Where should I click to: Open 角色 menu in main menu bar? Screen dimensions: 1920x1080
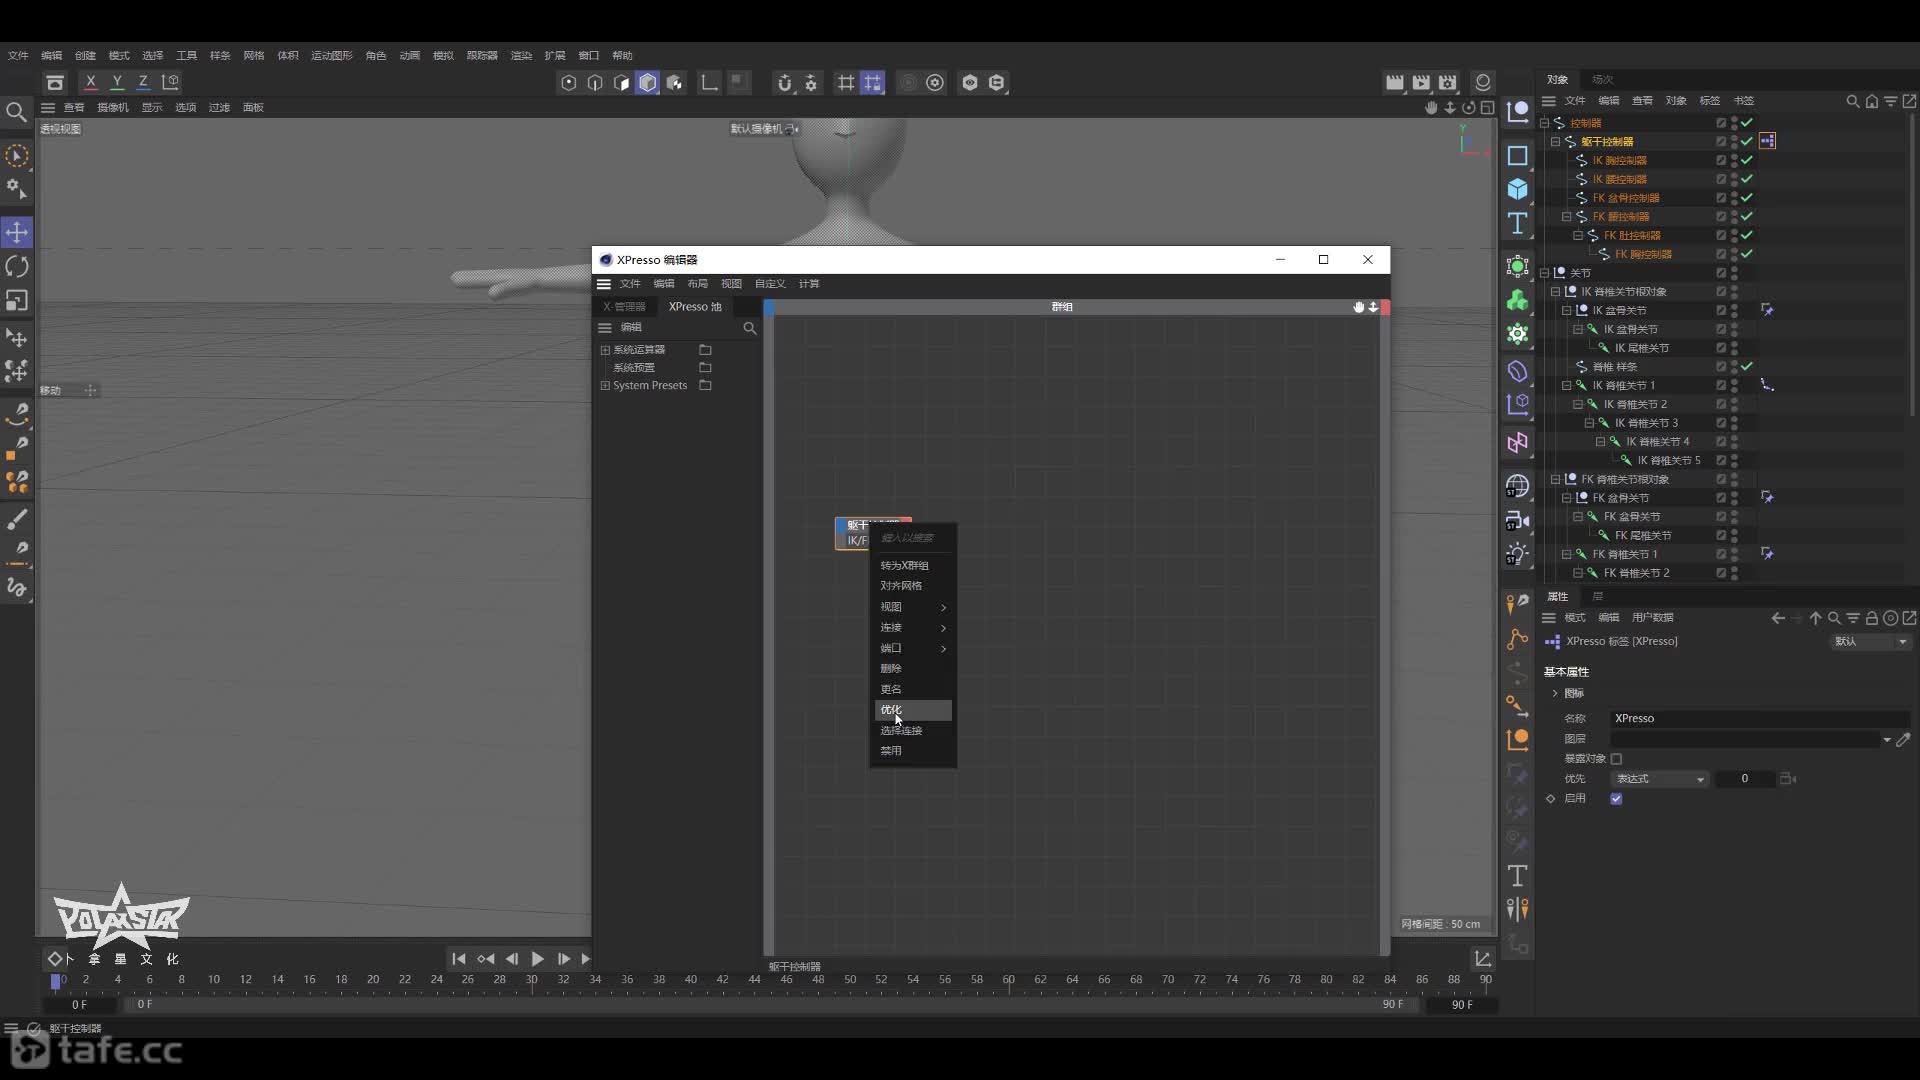(x=376, y=56)
